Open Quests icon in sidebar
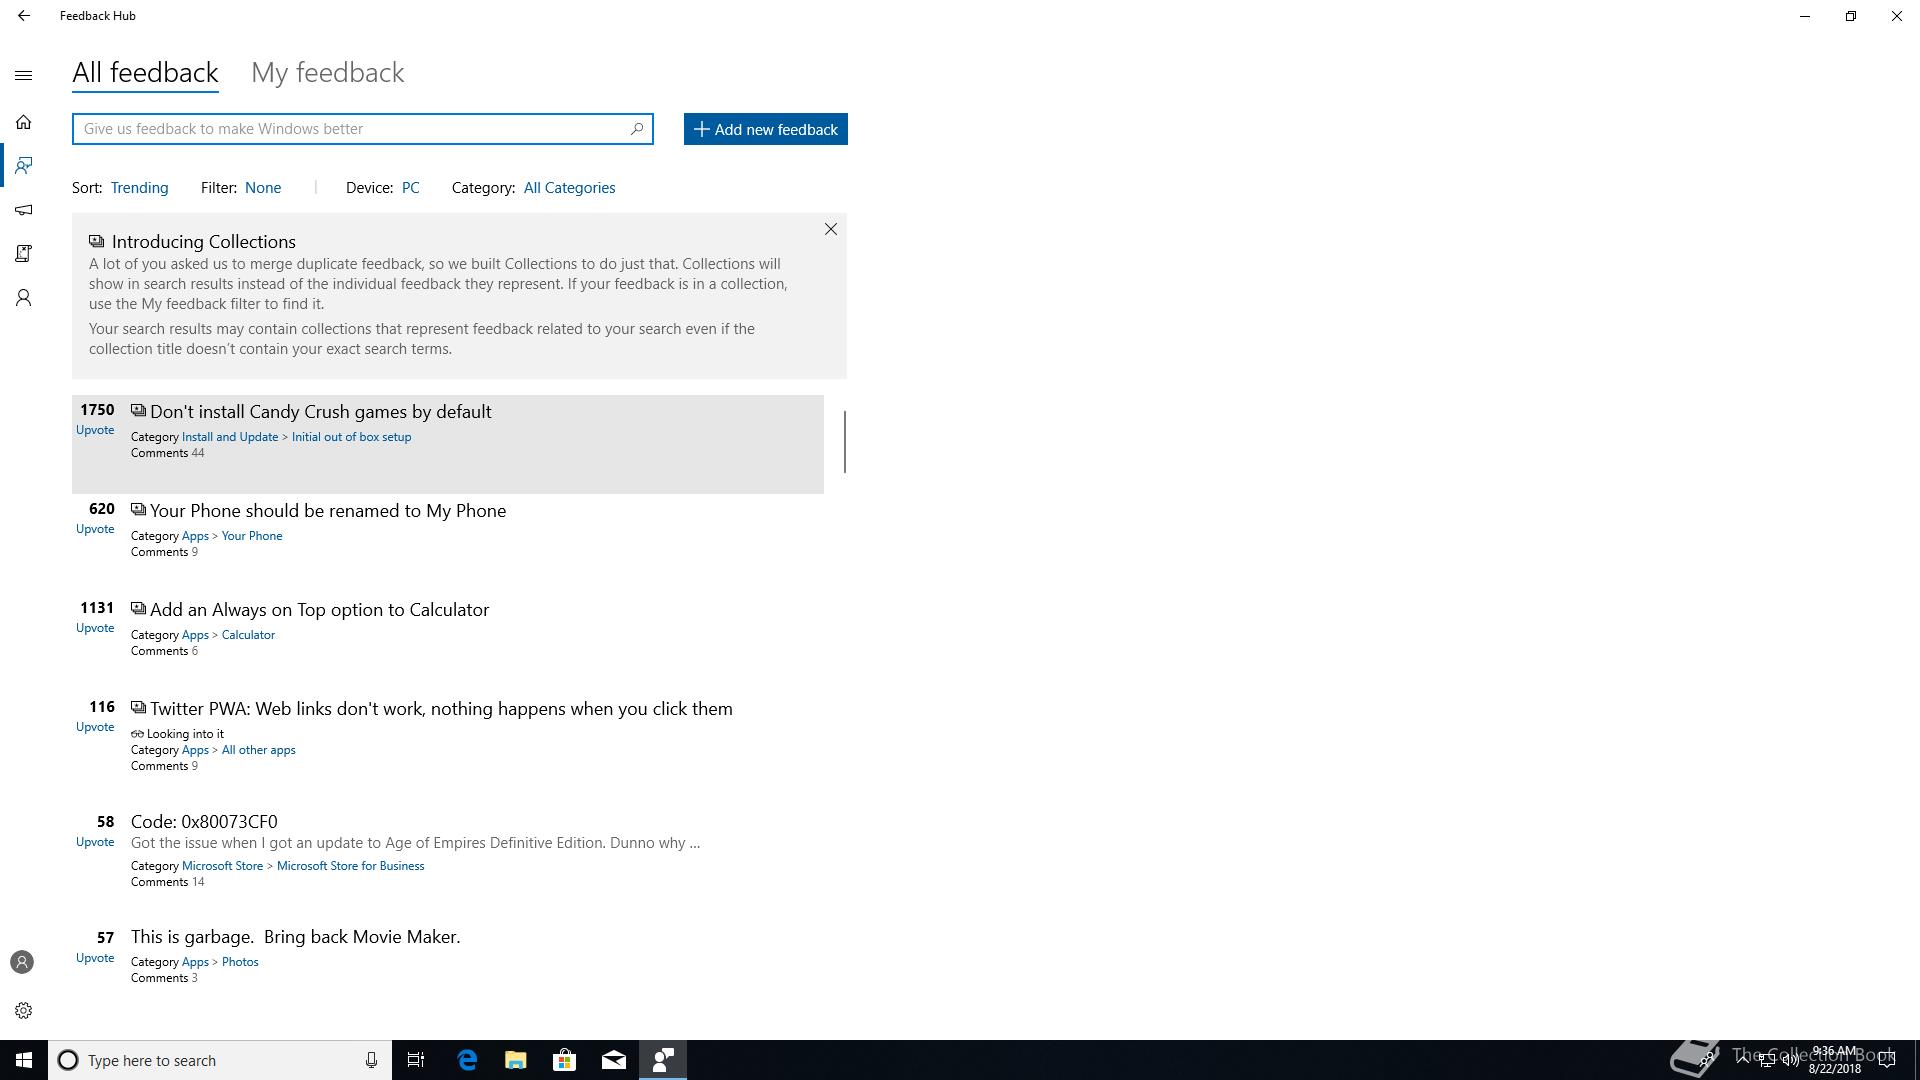Image resolution: width=1920 pixels, height=1080 pixels. (24, 253)
